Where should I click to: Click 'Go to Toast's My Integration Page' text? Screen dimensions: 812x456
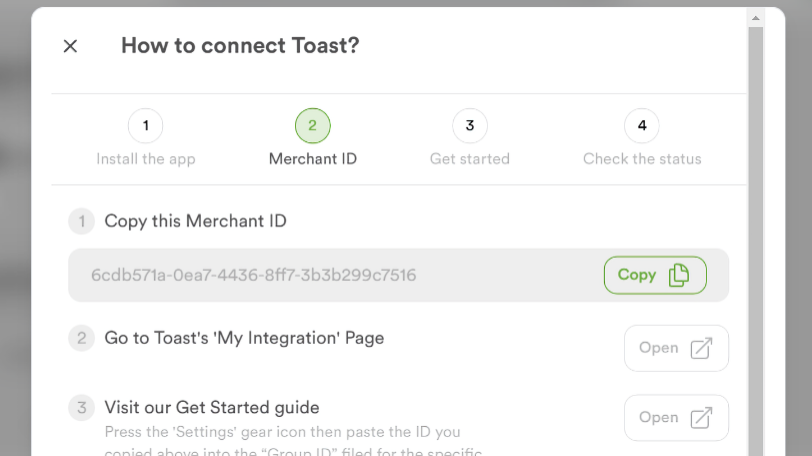(244, 338)
